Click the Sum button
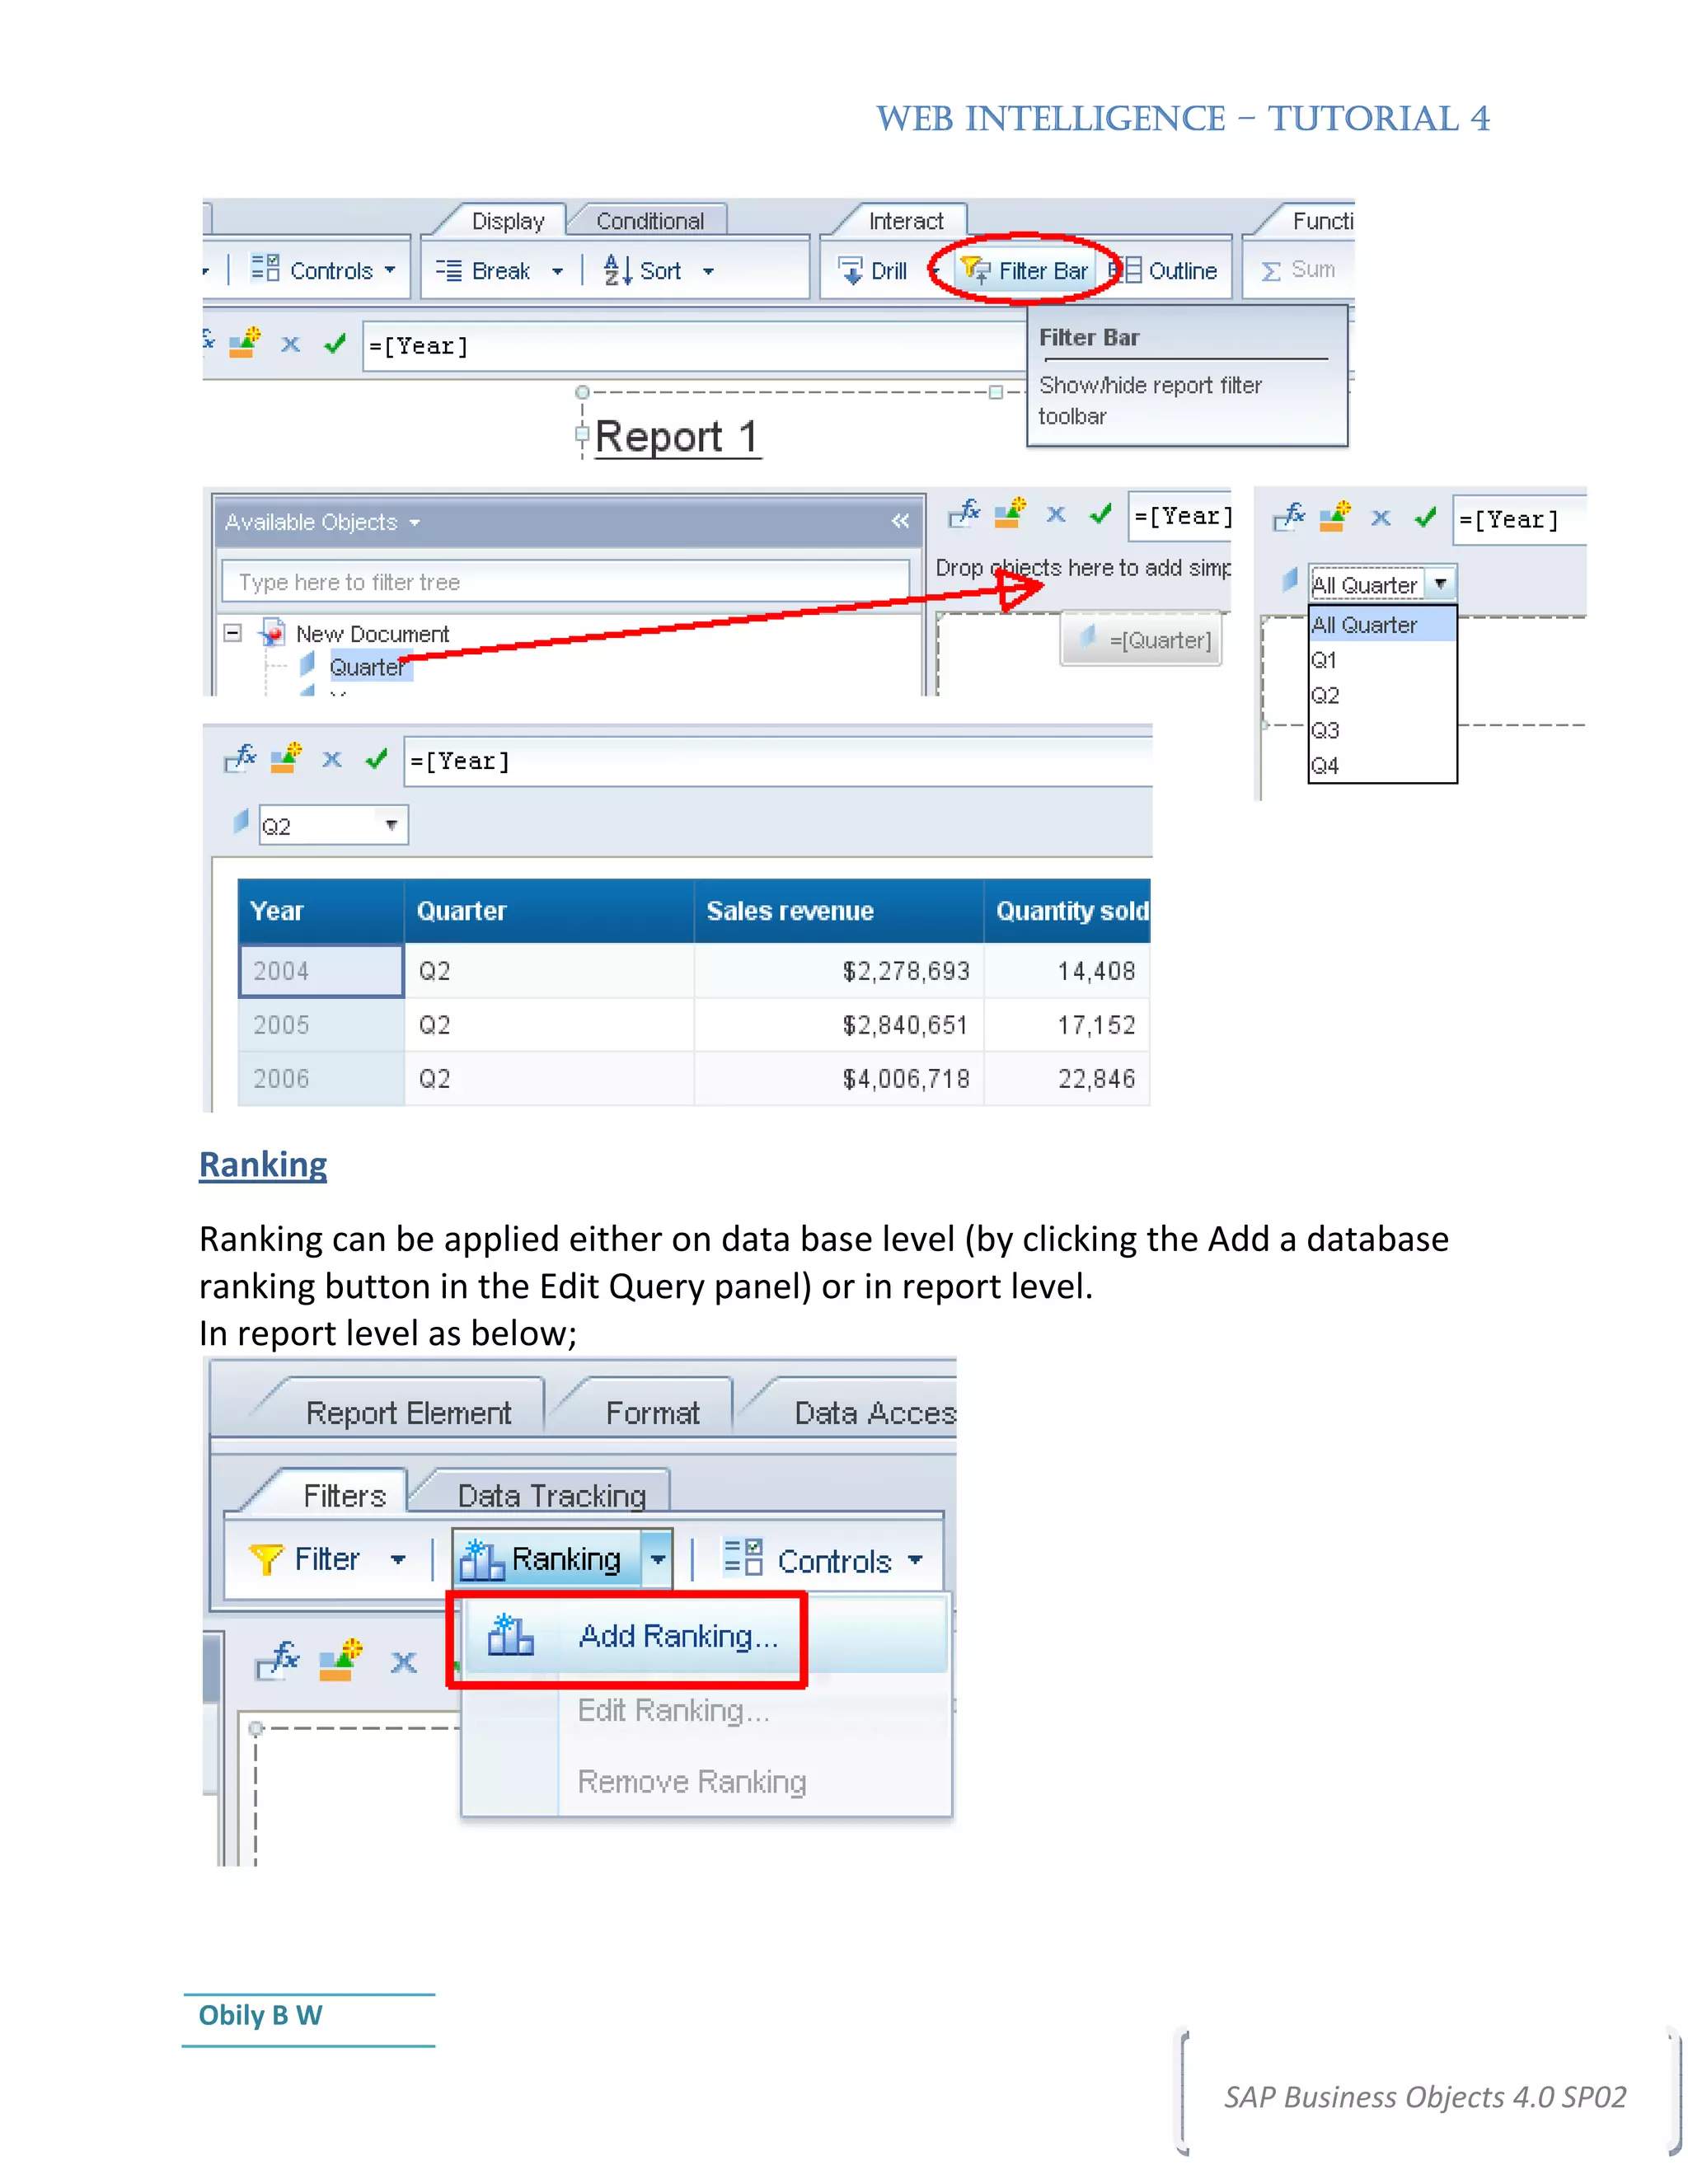 click(1298, 270)
